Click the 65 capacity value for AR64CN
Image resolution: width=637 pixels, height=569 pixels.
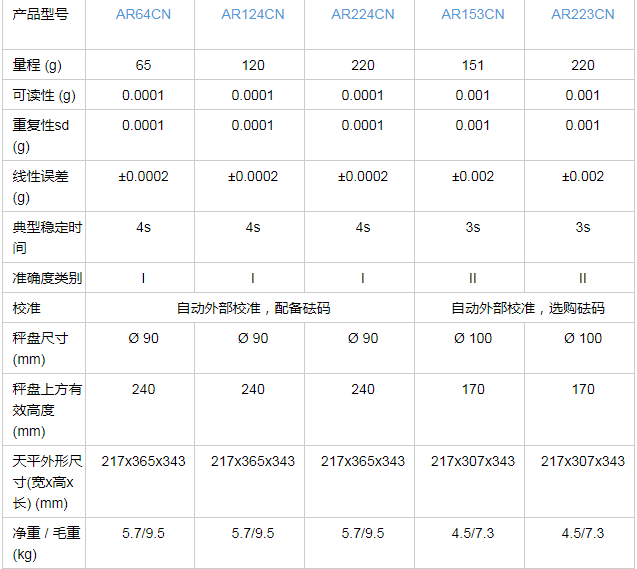[x=143, y=65]
